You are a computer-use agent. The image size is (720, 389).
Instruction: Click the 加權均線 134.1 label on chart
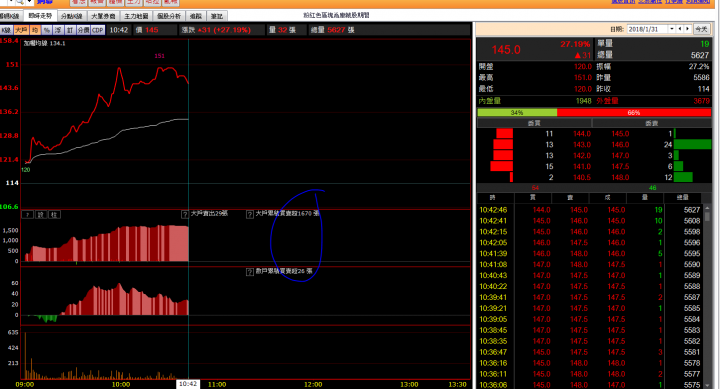pos(45,44)
